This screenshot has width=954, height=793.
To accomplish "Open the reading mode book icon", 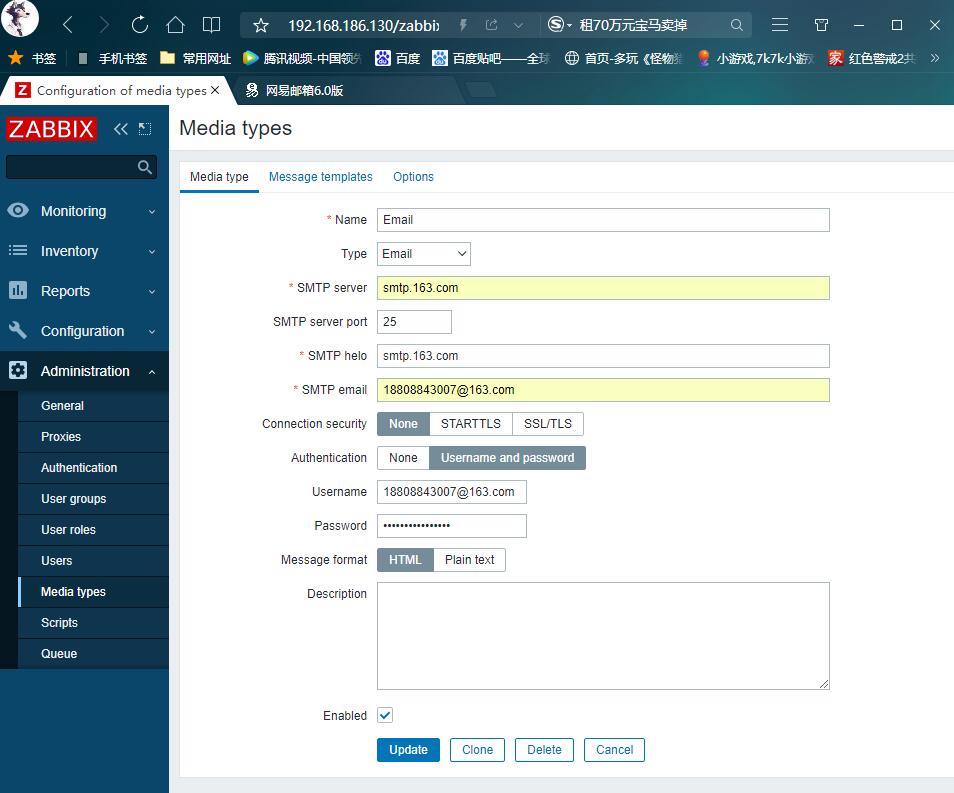I will pyautogui.click(x=211, y=25).
